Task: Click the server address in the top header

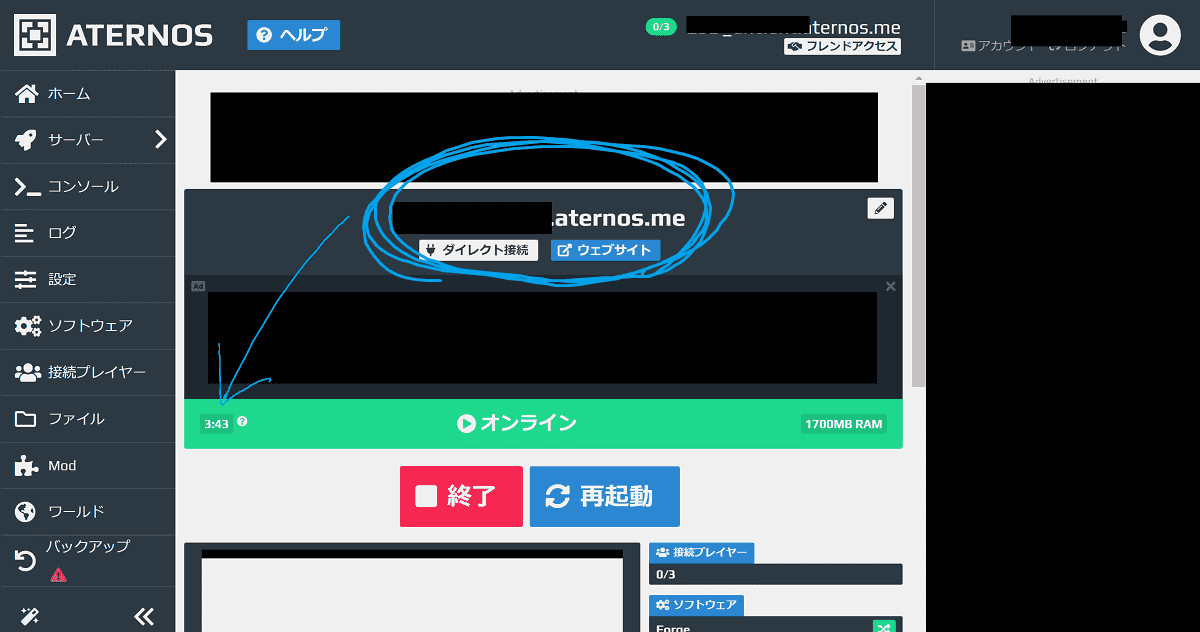Action: [794, 27]
